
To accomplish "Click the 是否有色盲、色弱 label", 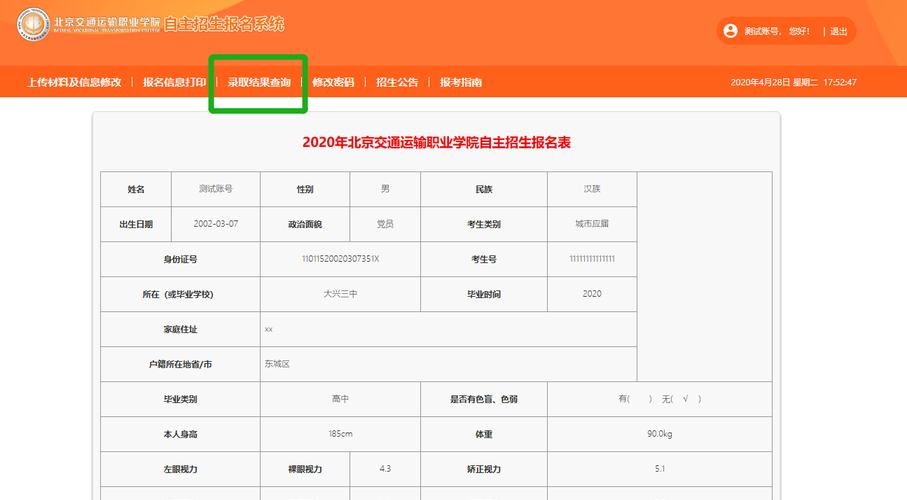I will point(484,399).
